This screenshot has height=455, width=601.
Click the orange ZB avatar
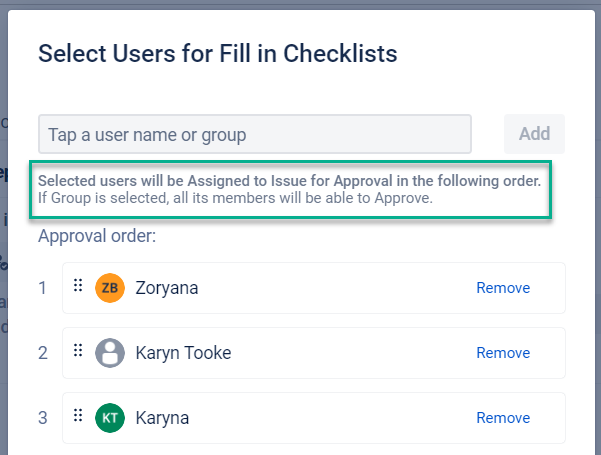(x=109, y=288)
